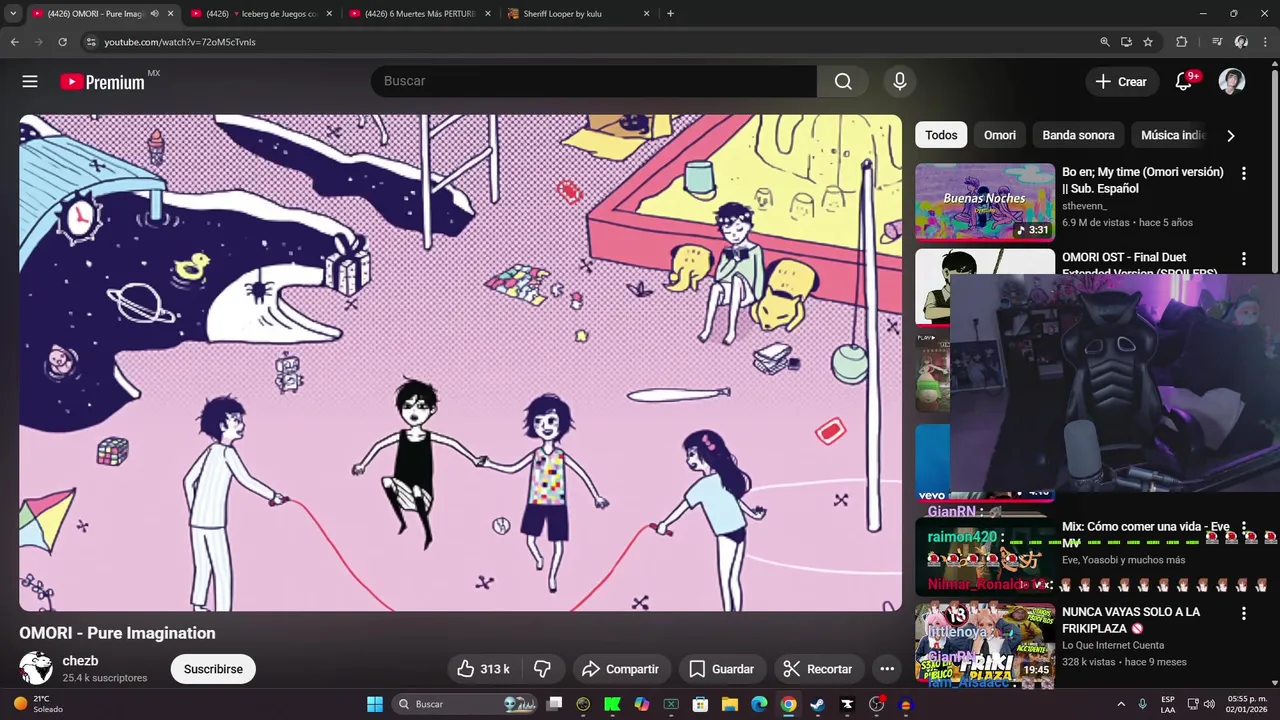1280x720 pixels.
Task: Click the browser address bar URL
Action: point(180,42)
